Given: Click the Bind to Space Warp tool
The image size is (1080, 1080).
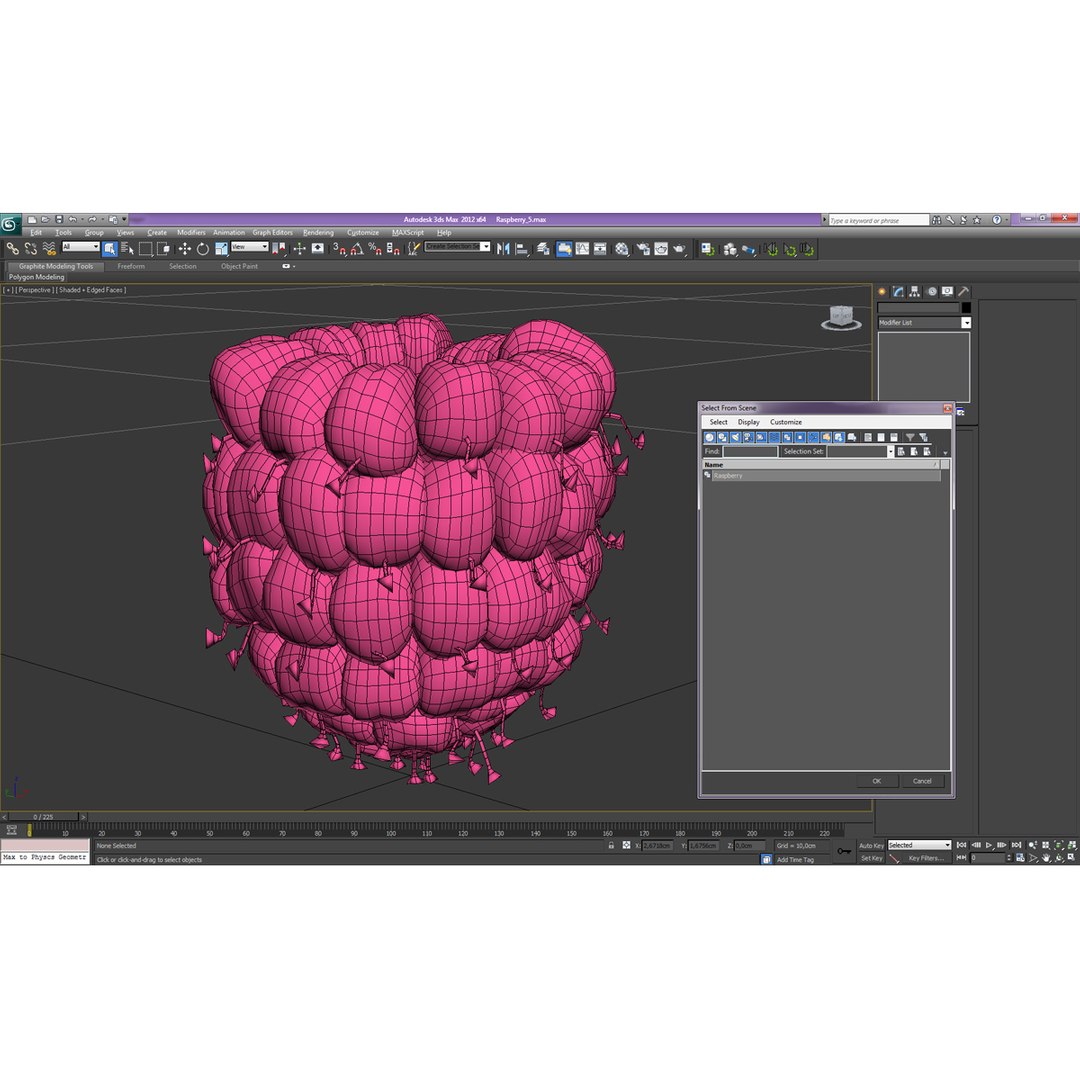Looking at the screenshot, I should (x=49, y=249).
